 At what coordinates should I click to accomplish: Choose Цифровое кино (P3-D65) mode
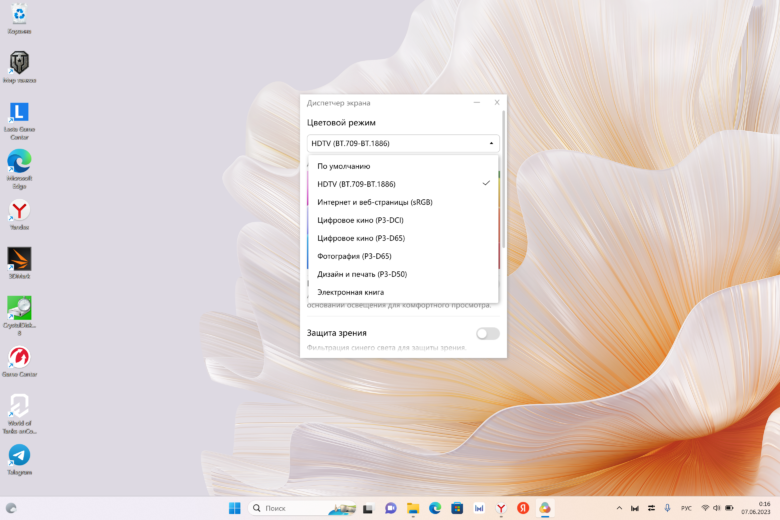tap(403, 238)
